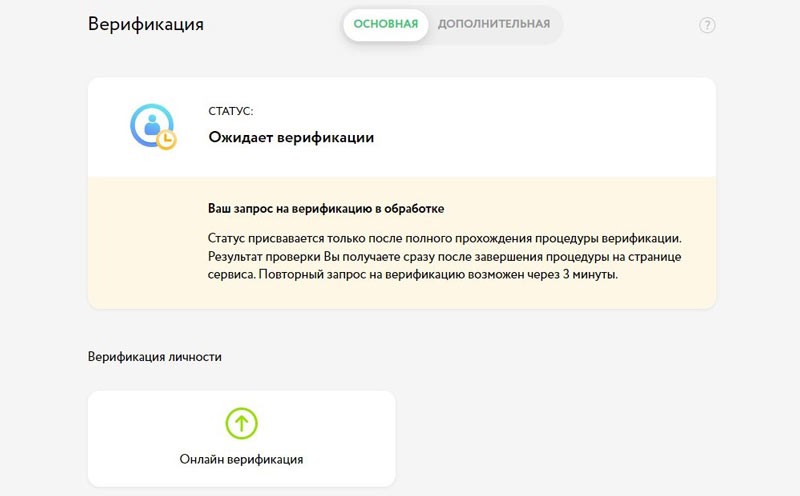Click the orange clock badge on avatar

click(166, 140)
